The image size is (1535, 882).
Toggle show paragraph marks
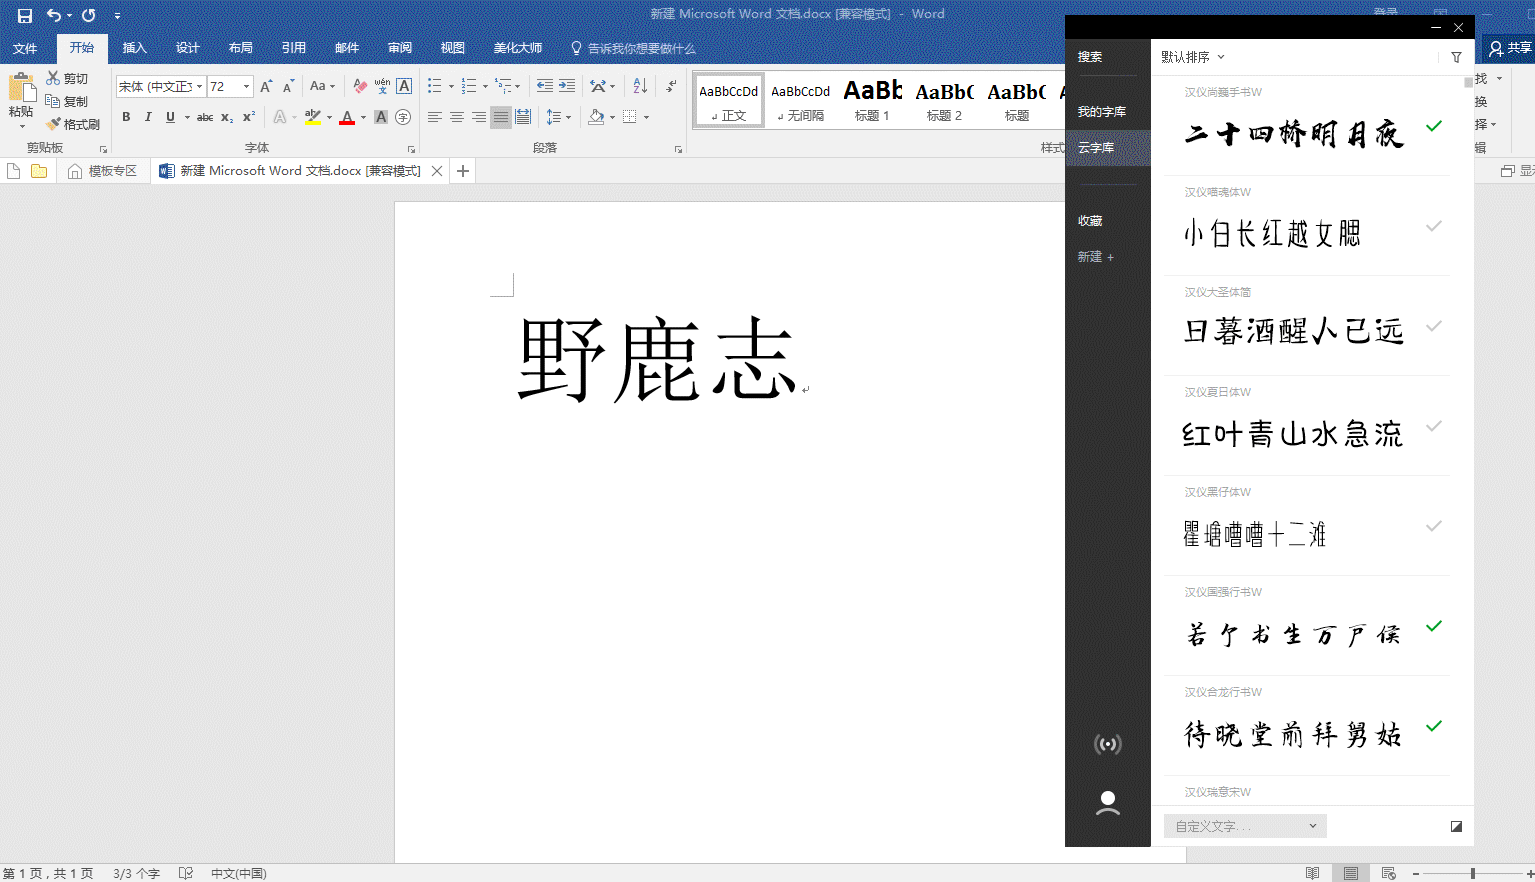(672, 86)
